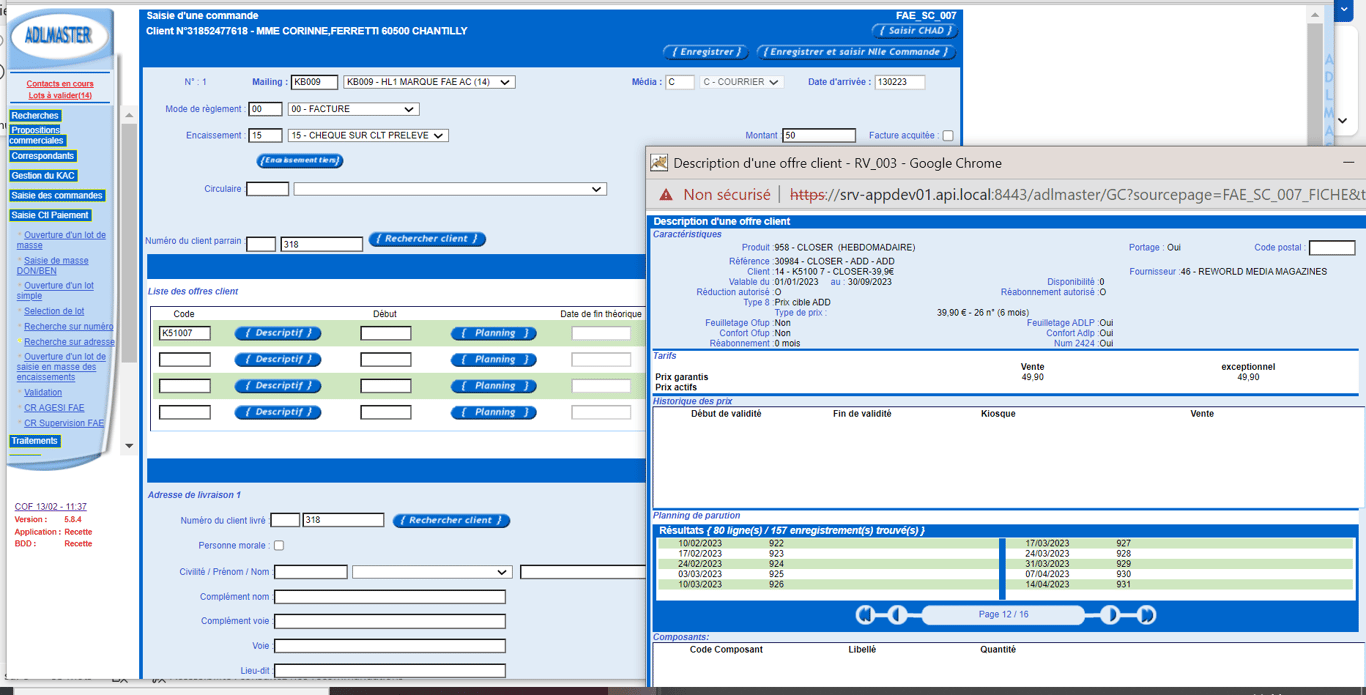Go to last page of parution planning
The height and width of the screenshot is (695, 1366).
[1146, 615]
